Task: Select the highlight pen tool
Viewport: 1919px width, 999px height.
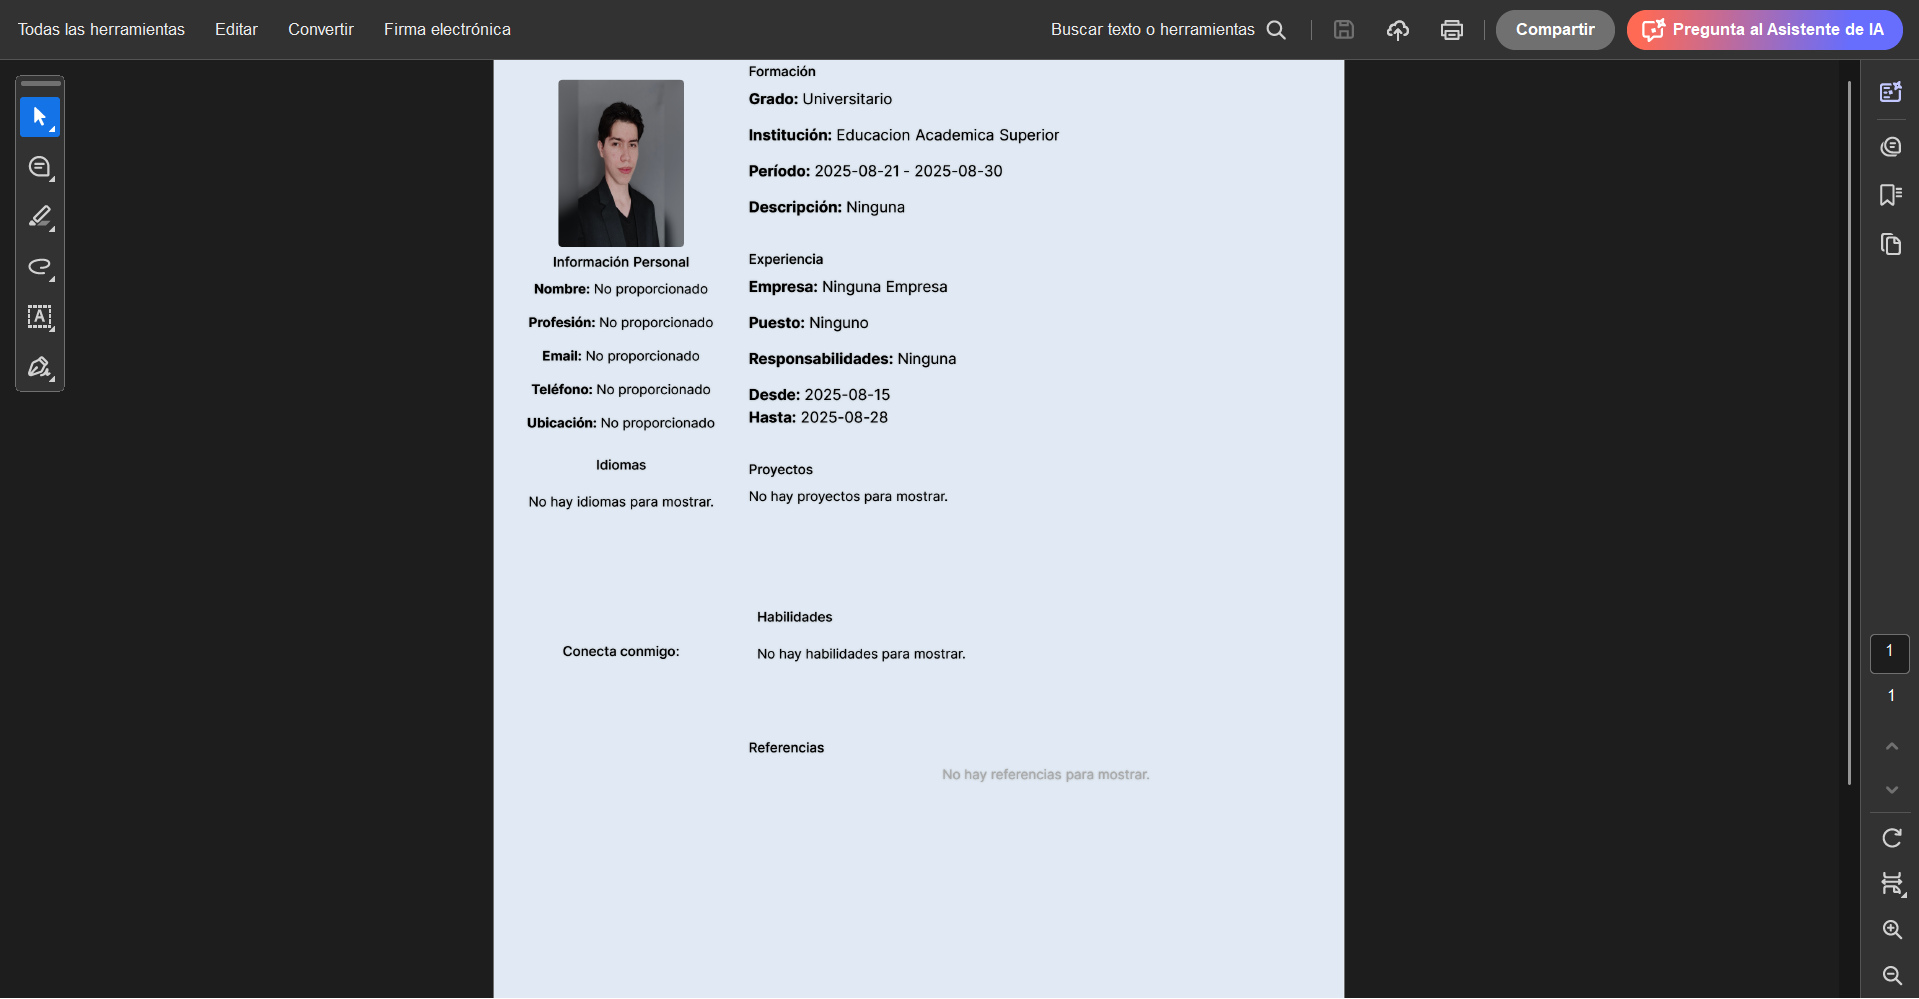Action: pos(39,217)
